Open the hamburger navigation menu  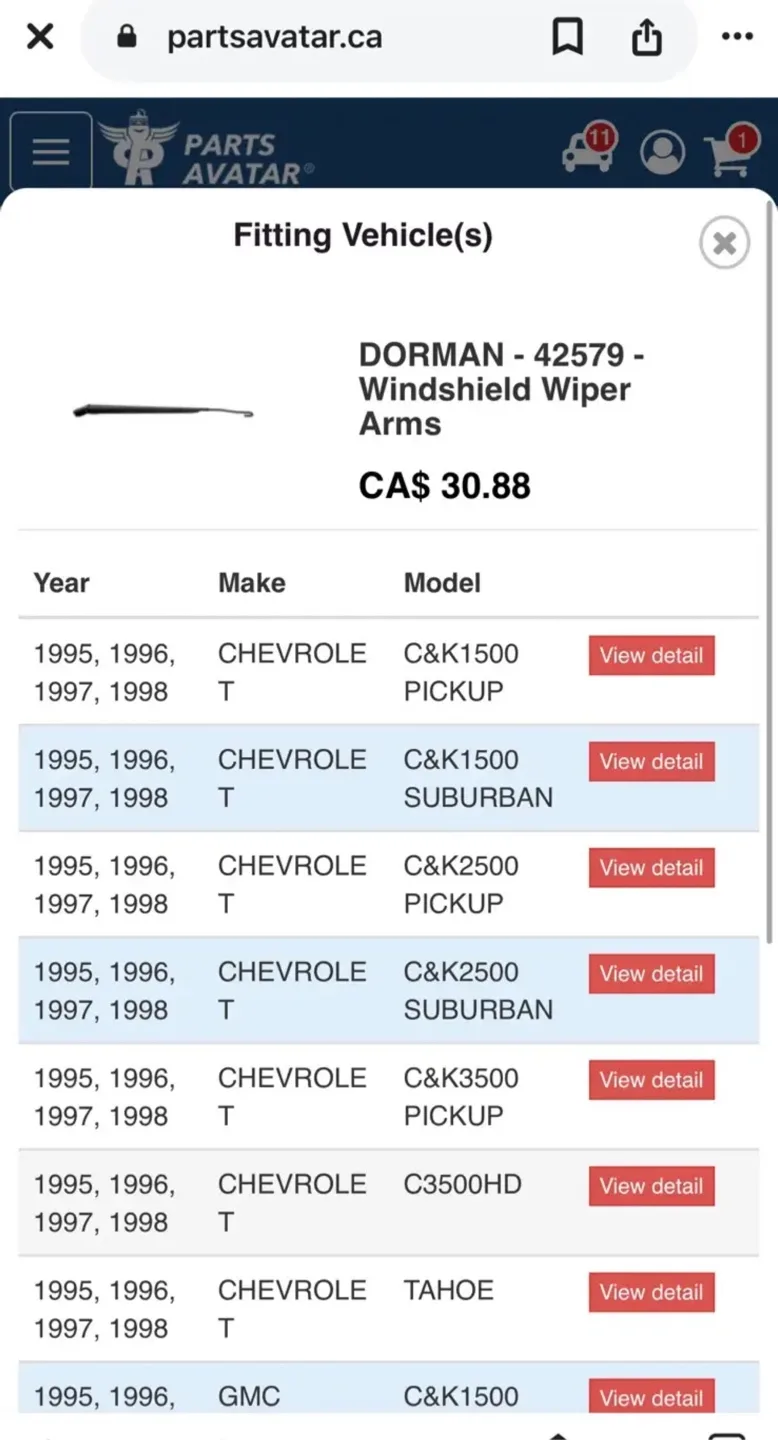point(51,152)
